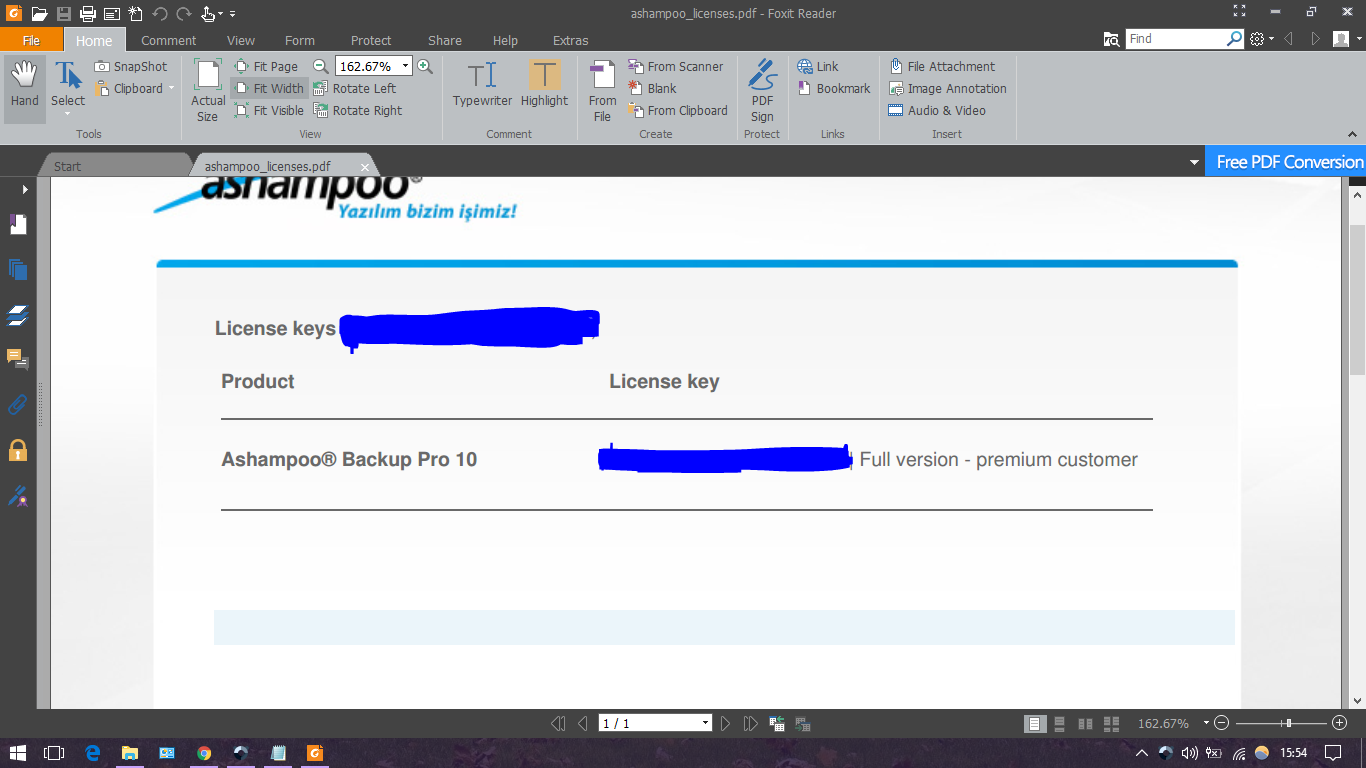Viewport: 1366px width, 768px height.
Task: Select single page view mode
Action: point(1035,723)
